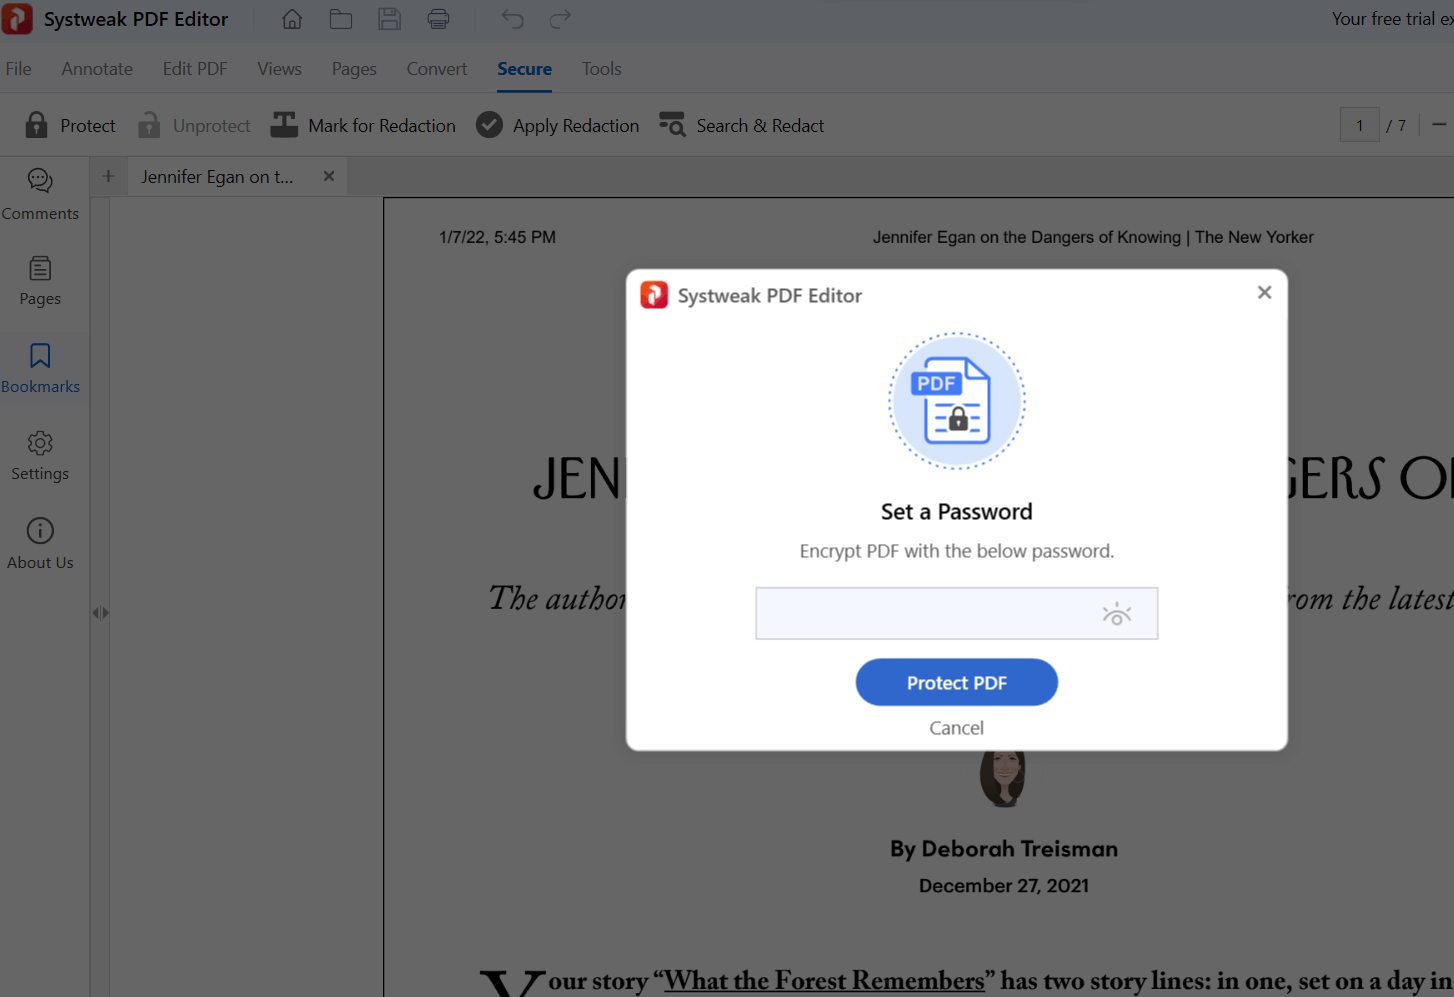Click 'By Deborah Treisman' author text
The image size is (1454, 997).
tap(1004, 849)
